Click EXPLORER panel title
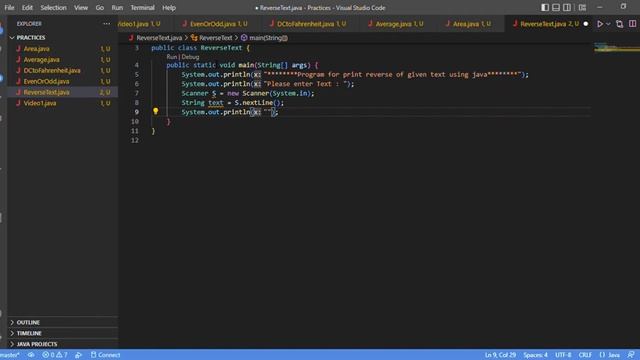The width and height of the screenshot is (640, 360). pyautogui.click(x=29, y=24)
